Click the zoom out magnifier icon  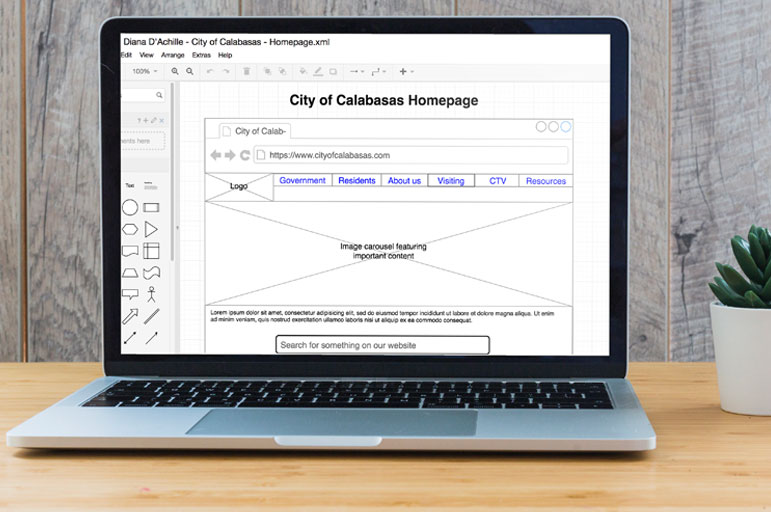pos(190,72)
